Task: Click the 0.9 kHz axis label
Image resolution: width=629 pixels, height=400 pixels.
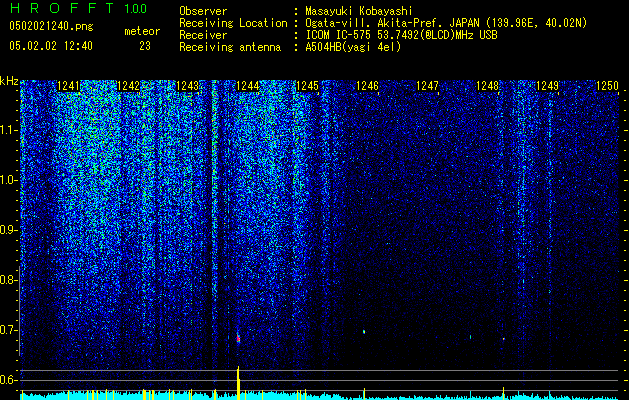Action: pos(8,230)
